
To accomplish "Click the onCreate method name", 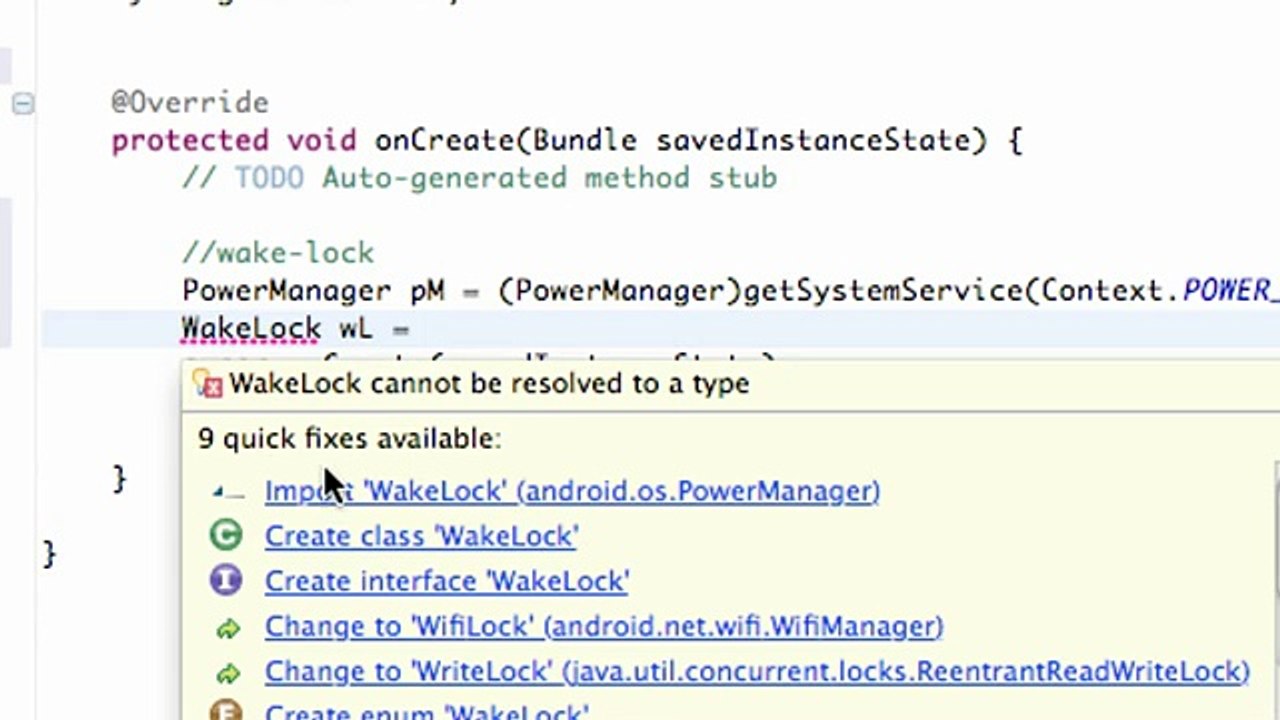I will (445, 140).
